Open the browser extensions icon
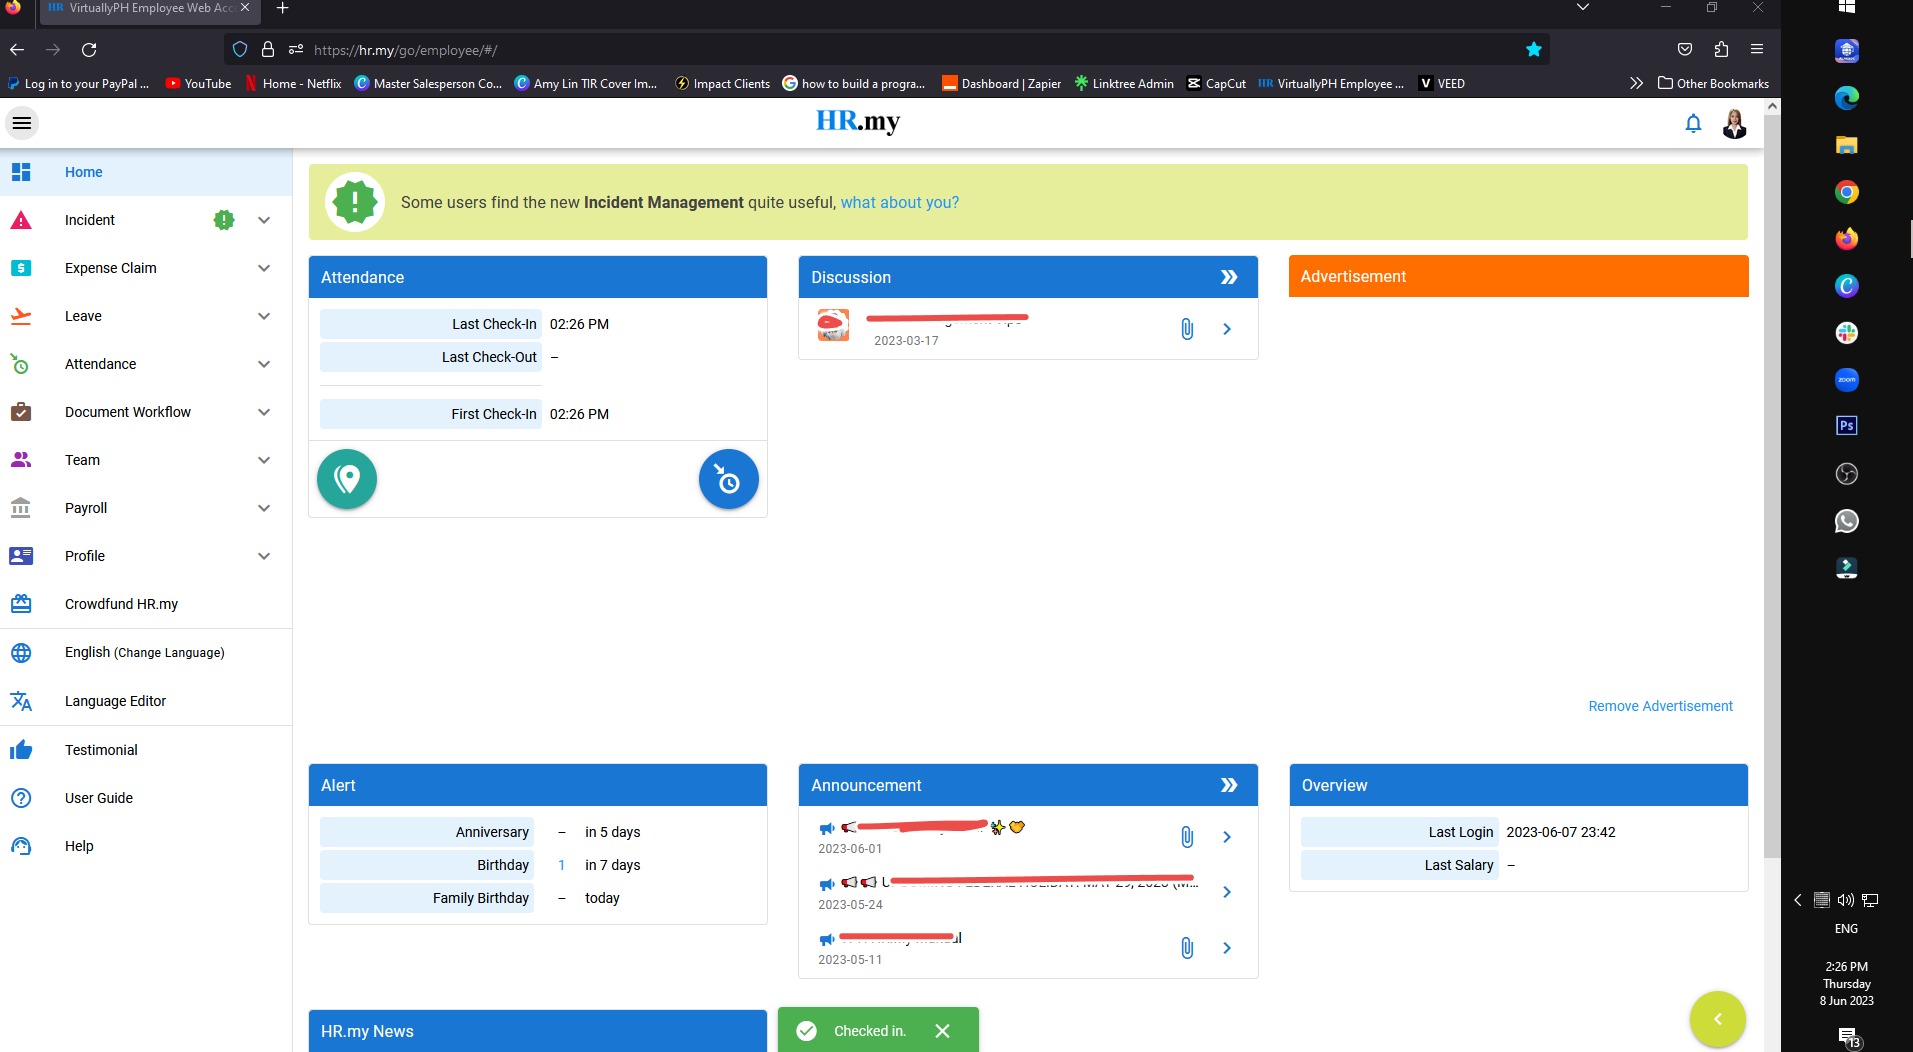This screenshot has width=1913, height=1052. tap(1721, 49)
